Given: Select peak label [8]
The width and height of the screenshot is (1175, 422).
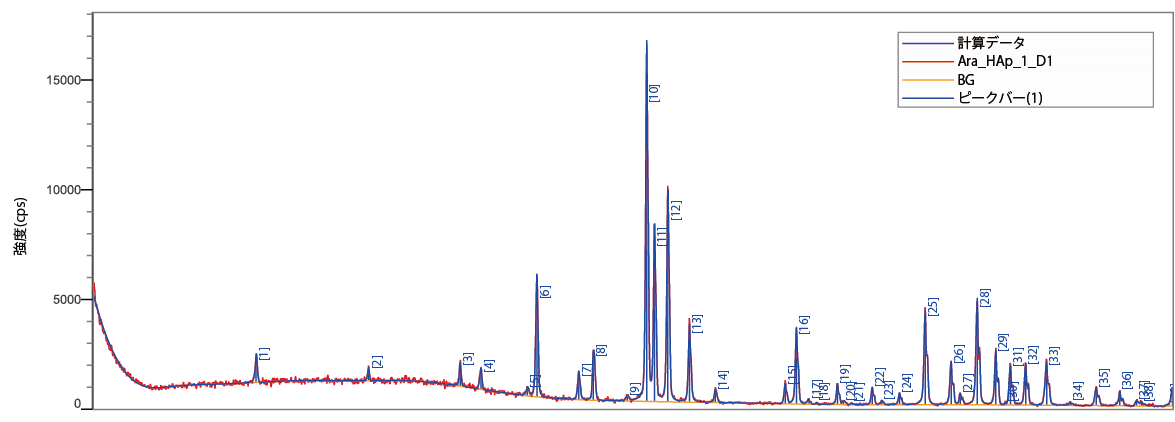Looking at the screenshot, I should coord(601,351).
